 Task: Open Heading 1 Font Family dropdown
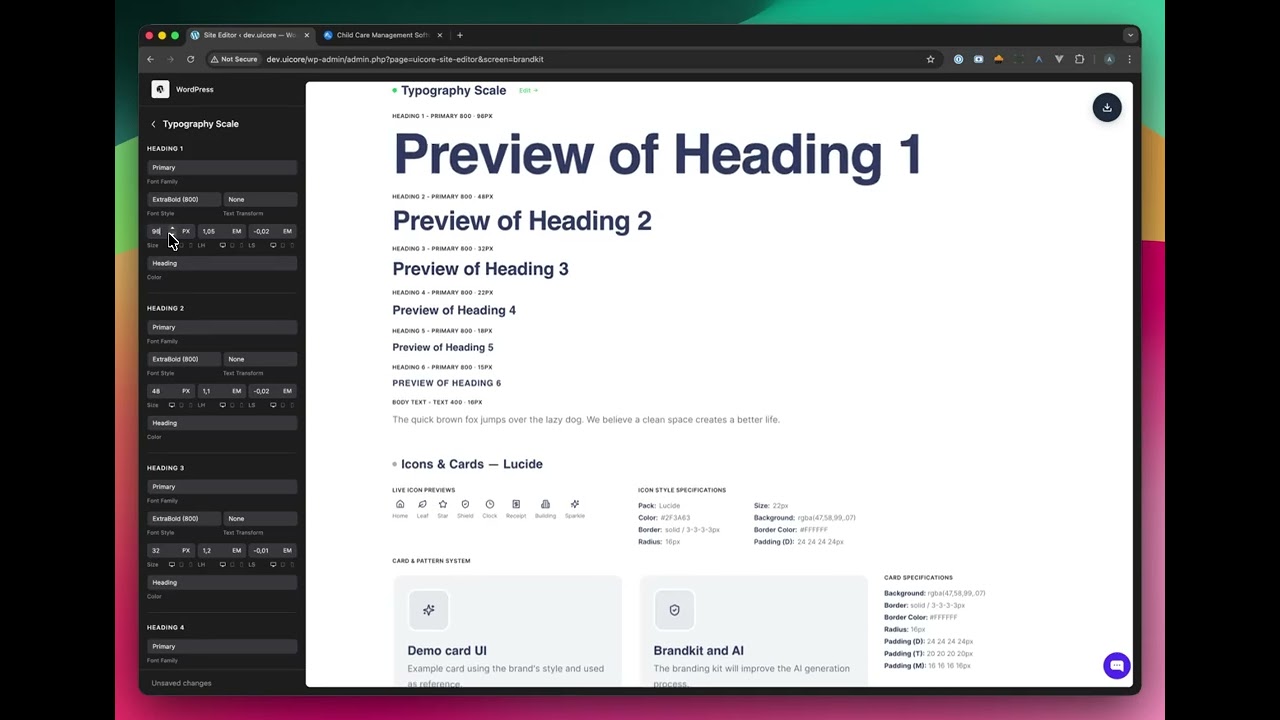coord(222,167)
